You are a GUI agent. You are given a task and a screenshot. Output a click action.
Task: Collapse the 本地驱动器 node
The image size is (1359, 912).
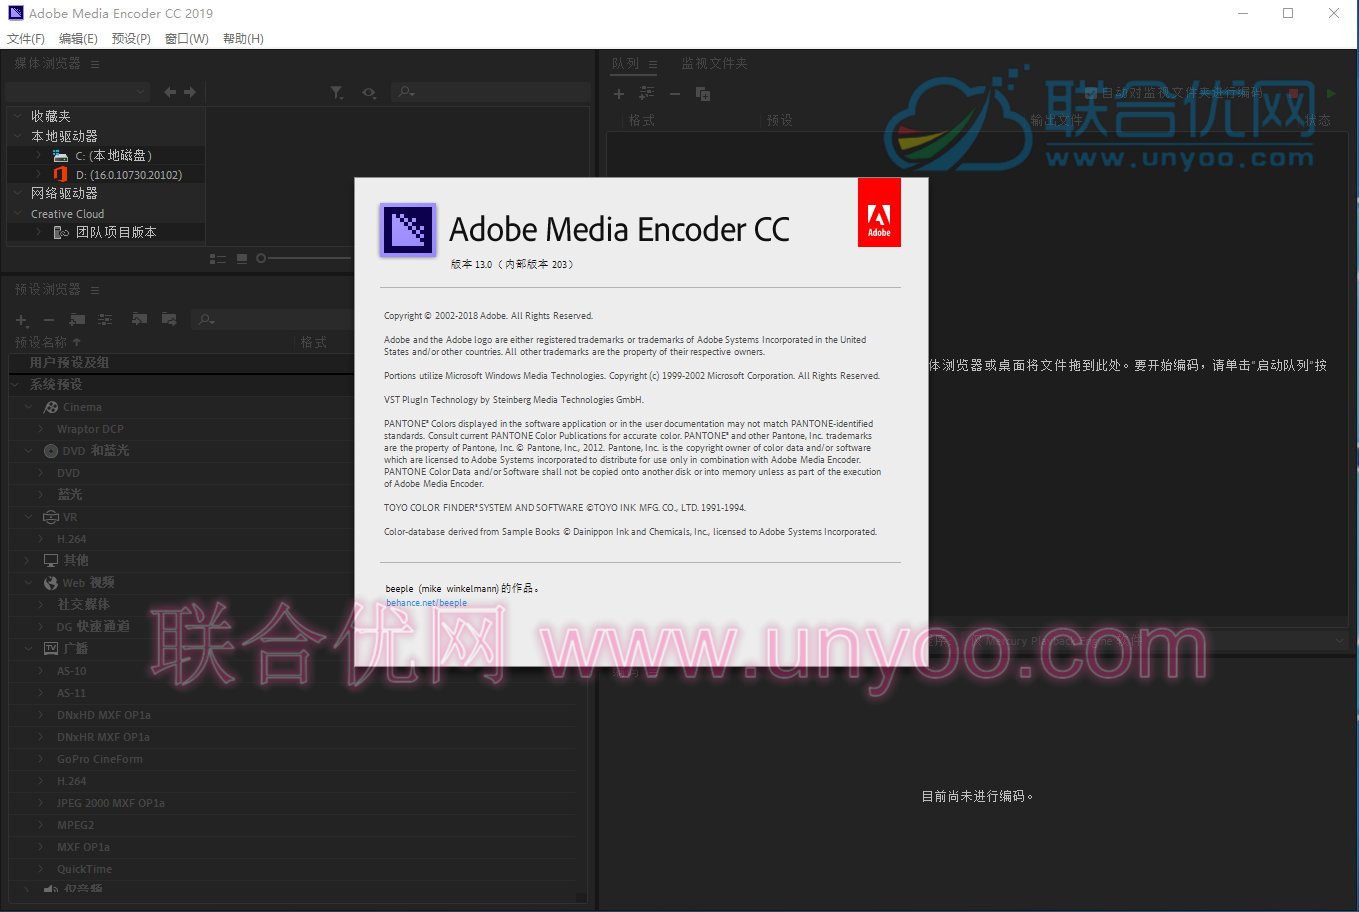(17, 136)
